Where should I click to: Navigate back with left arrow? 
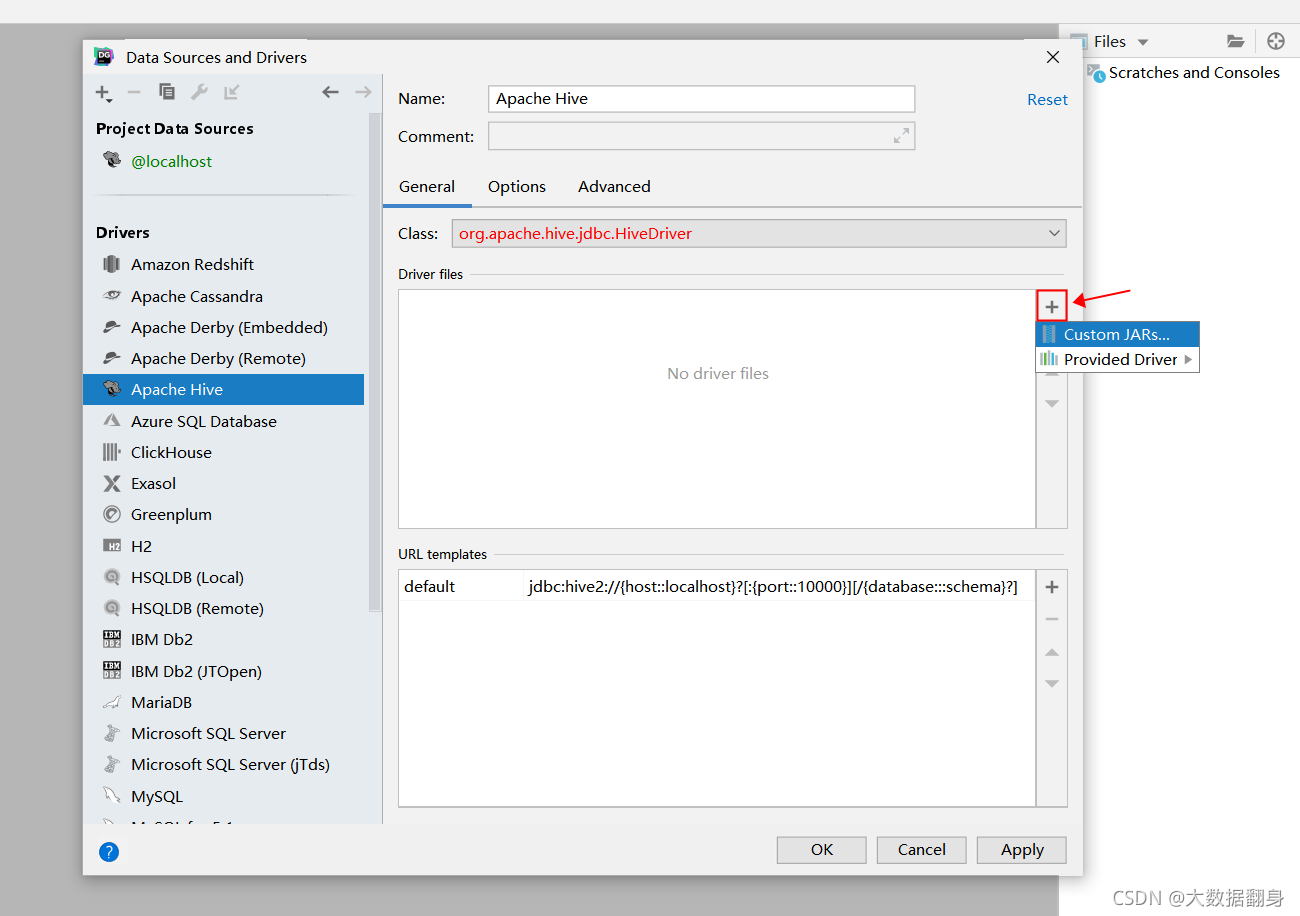pyautogui.click(x=330, y=92)
